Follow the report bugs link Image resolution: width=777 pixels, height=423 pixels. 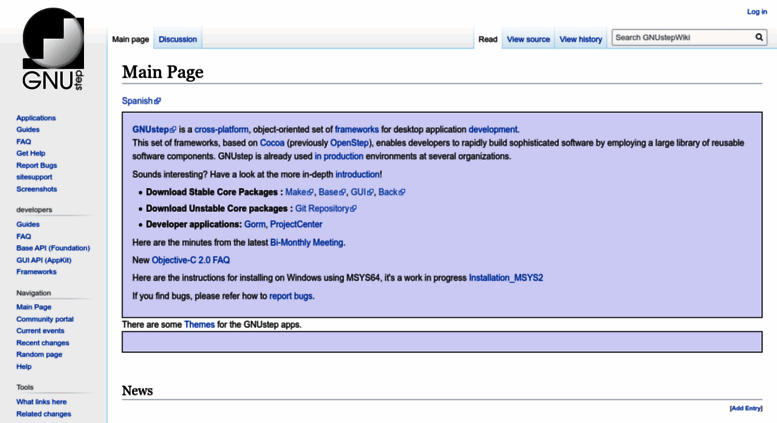pos(291,296)
